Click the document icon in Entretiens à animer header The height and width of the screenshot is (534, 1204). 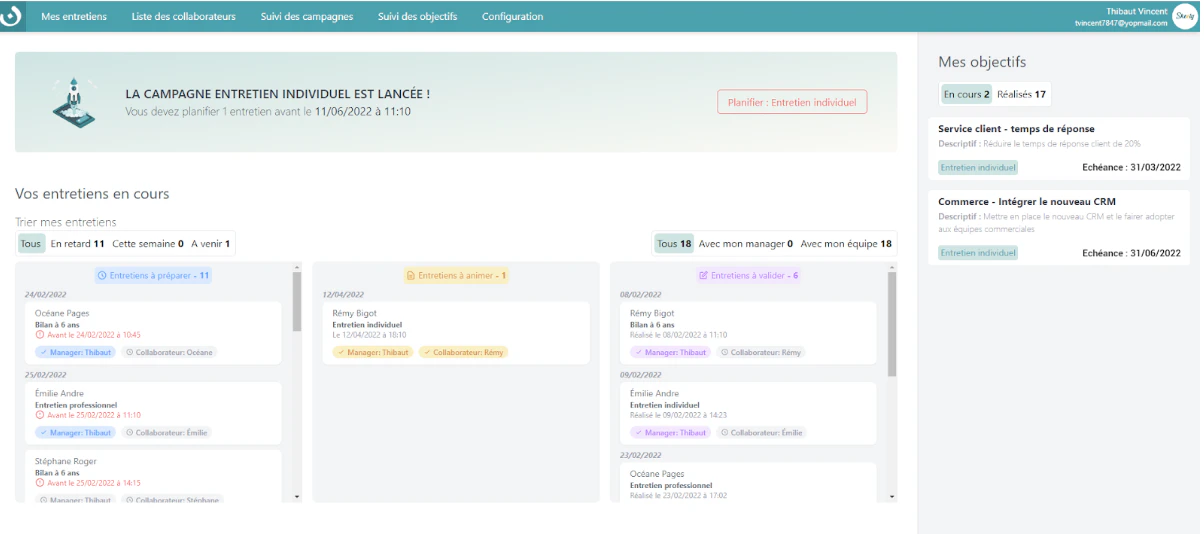pos(410,275)
